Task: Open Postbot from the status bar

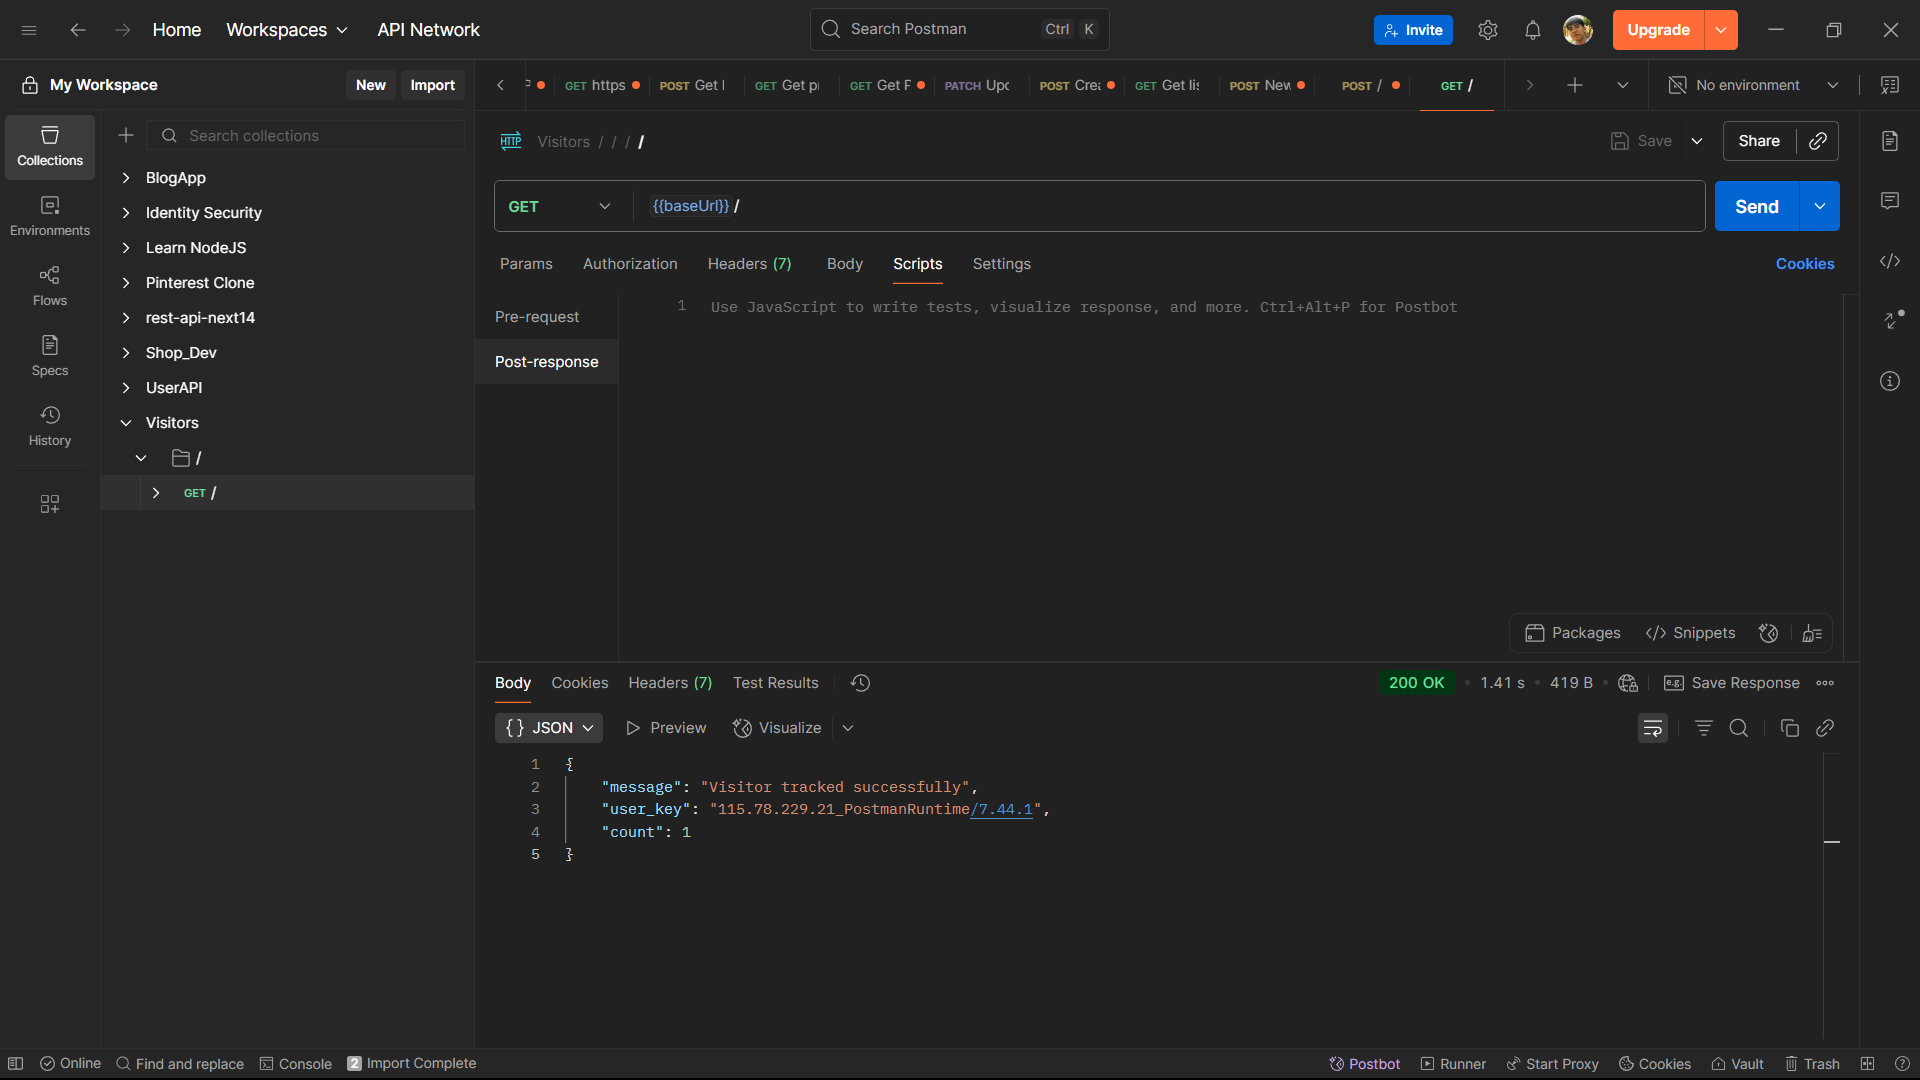Action: [1364, 1064]
